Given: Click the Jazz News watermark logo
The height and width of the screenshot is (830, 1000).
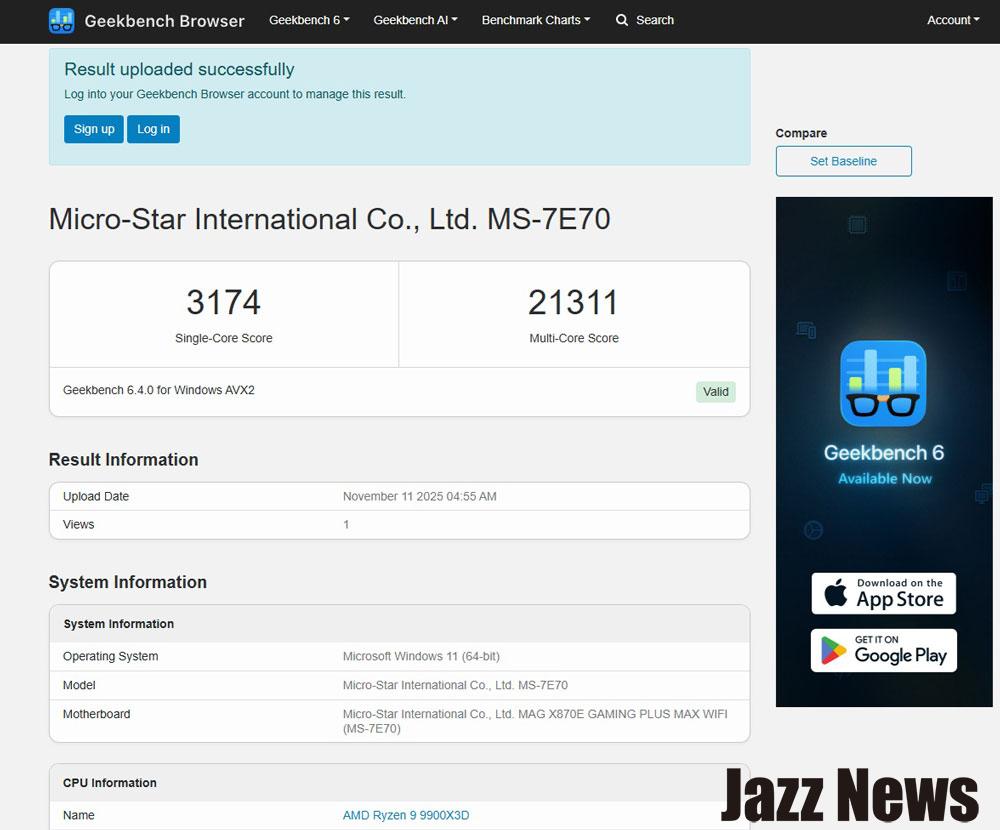Looking at the screenshot, I should pos(849,795).
